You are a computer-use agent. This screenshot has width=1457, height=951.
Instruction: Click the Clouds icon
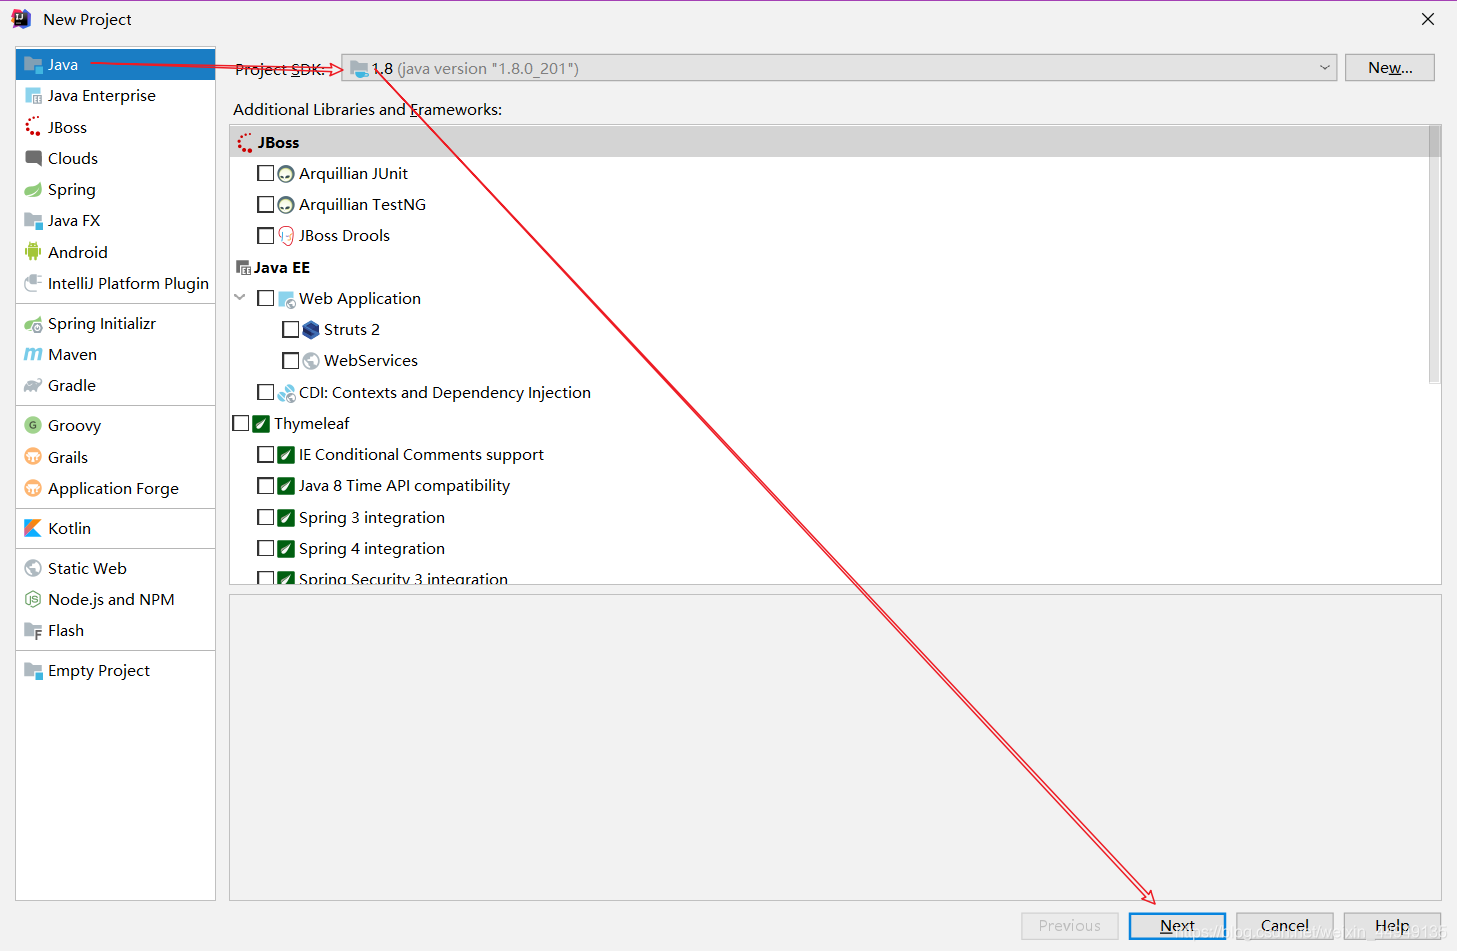click(33, 158)
